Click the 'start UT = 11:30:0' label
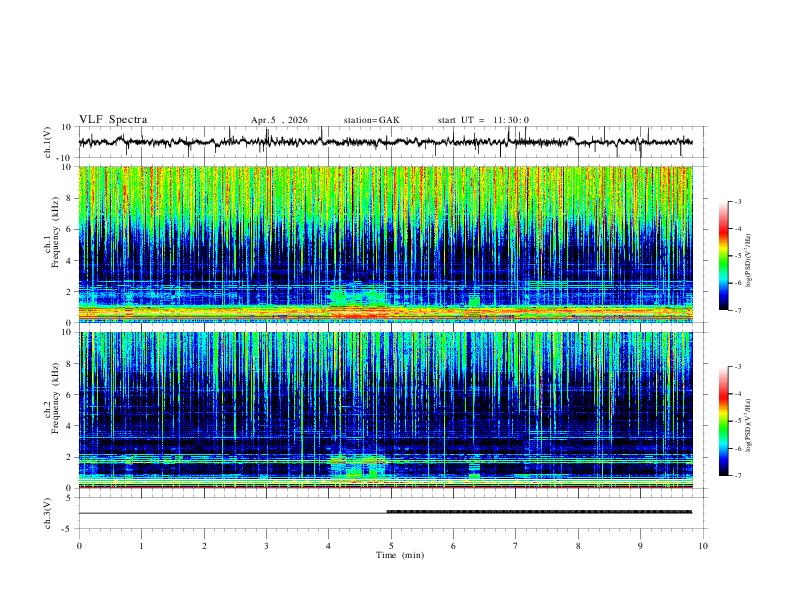 [x=483, y=120]
